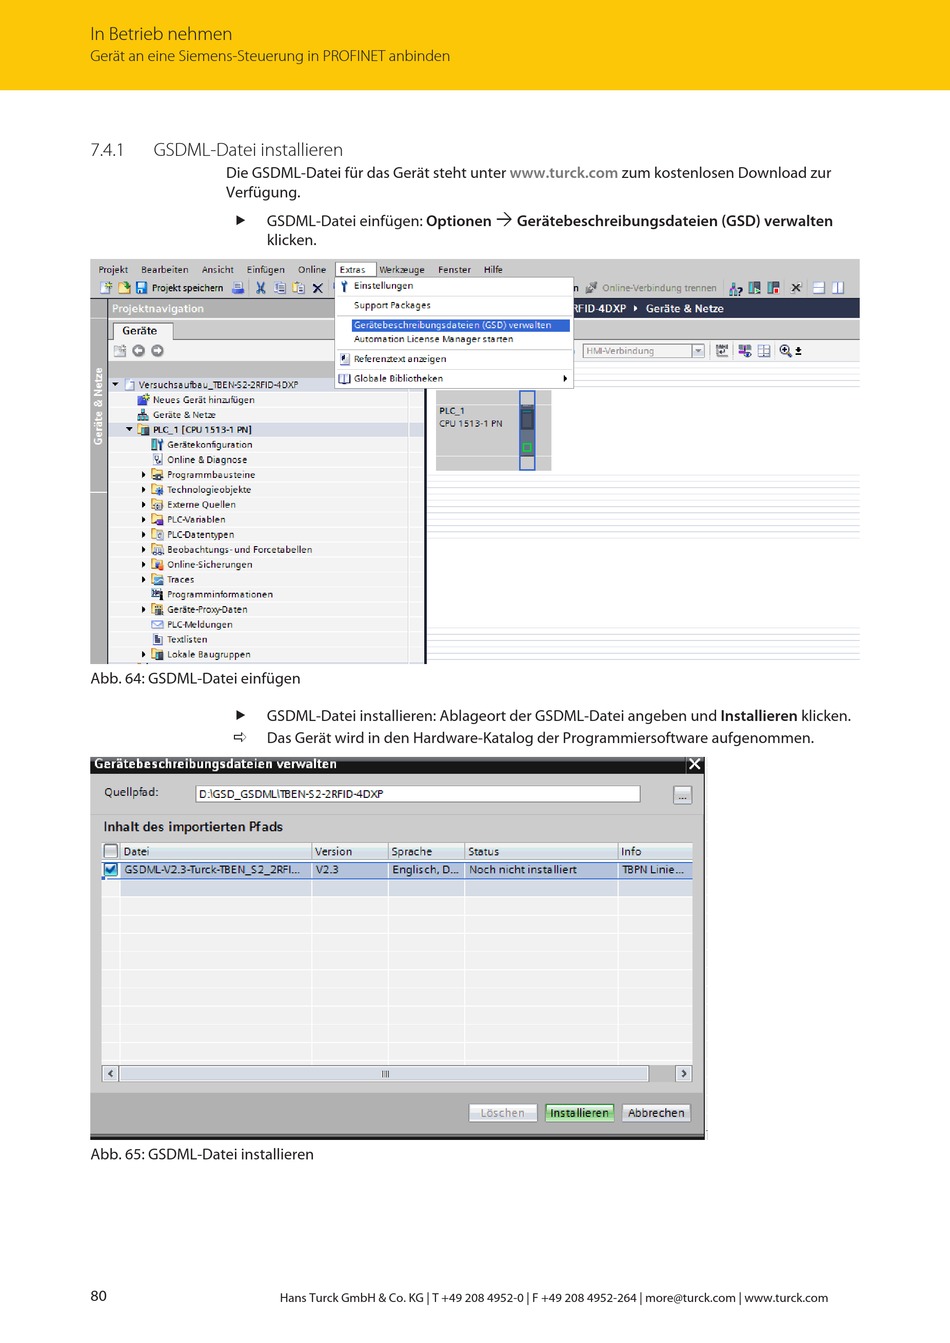Close the Gerätebeschreibungsdateien verwalten dialog
This screenshot has height=1343, width=950.
click(695, 765)
